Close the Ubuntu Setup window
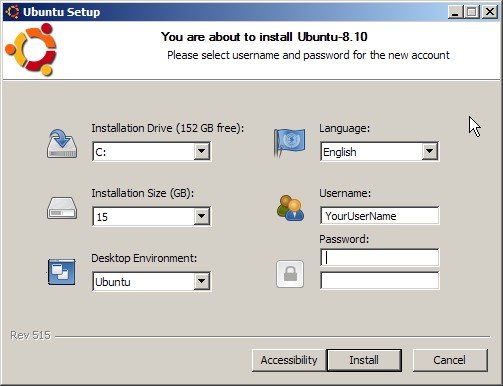 [490, 12]
